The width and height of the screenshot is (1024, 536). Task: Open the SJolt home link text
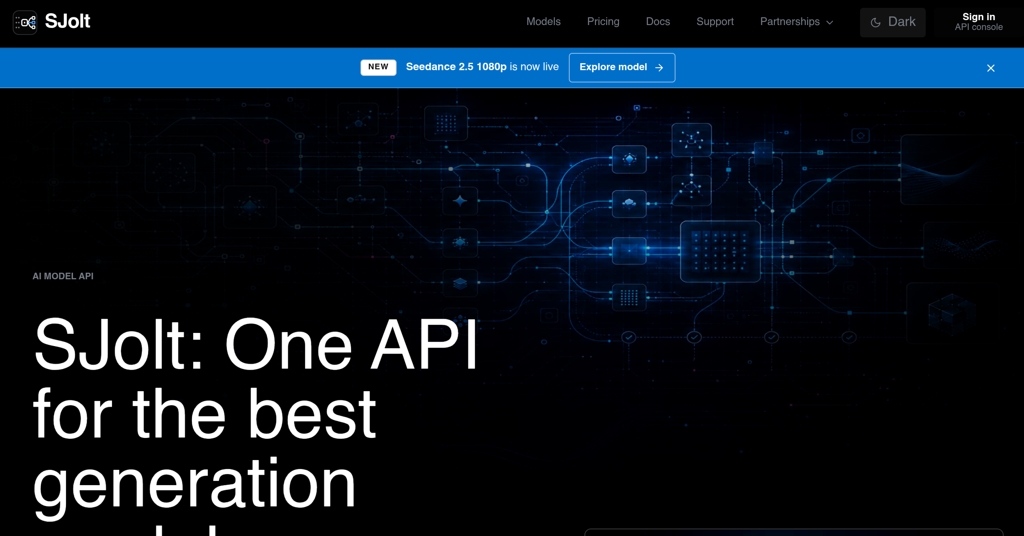[x=67, y=22]
